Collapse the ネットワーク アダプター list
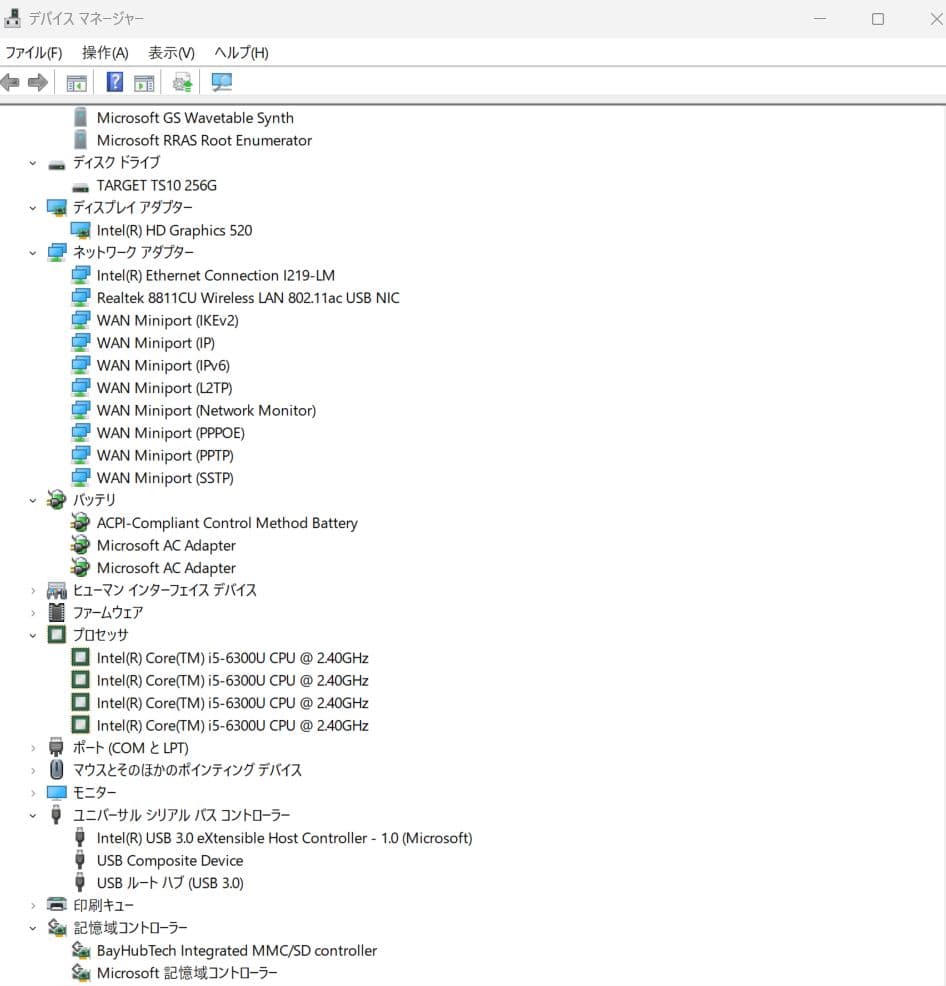This screenshot has height=986, width=946. (32, 252)
